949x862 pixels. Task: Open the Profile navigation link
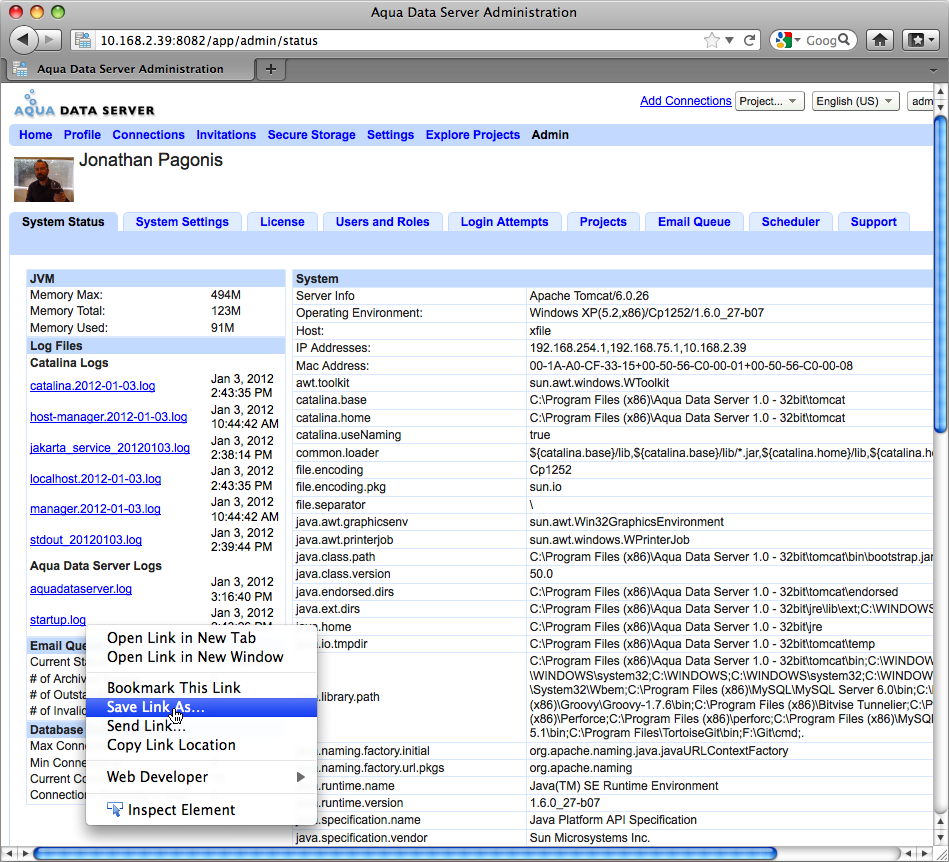pos(82,134)
